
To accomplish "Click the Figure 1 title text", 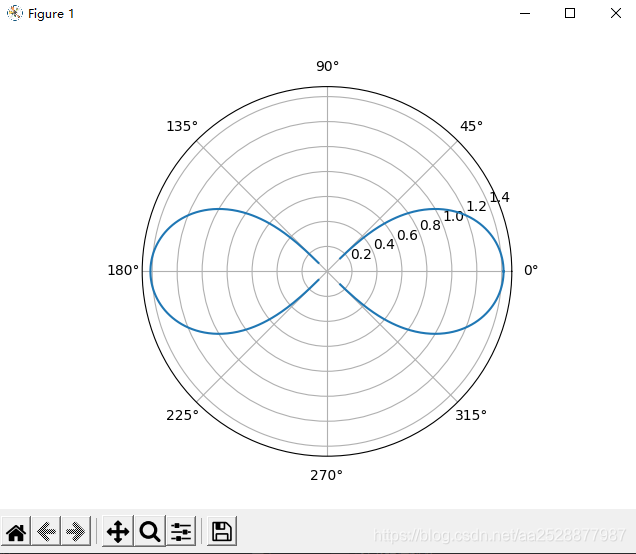I will [51, 14].
